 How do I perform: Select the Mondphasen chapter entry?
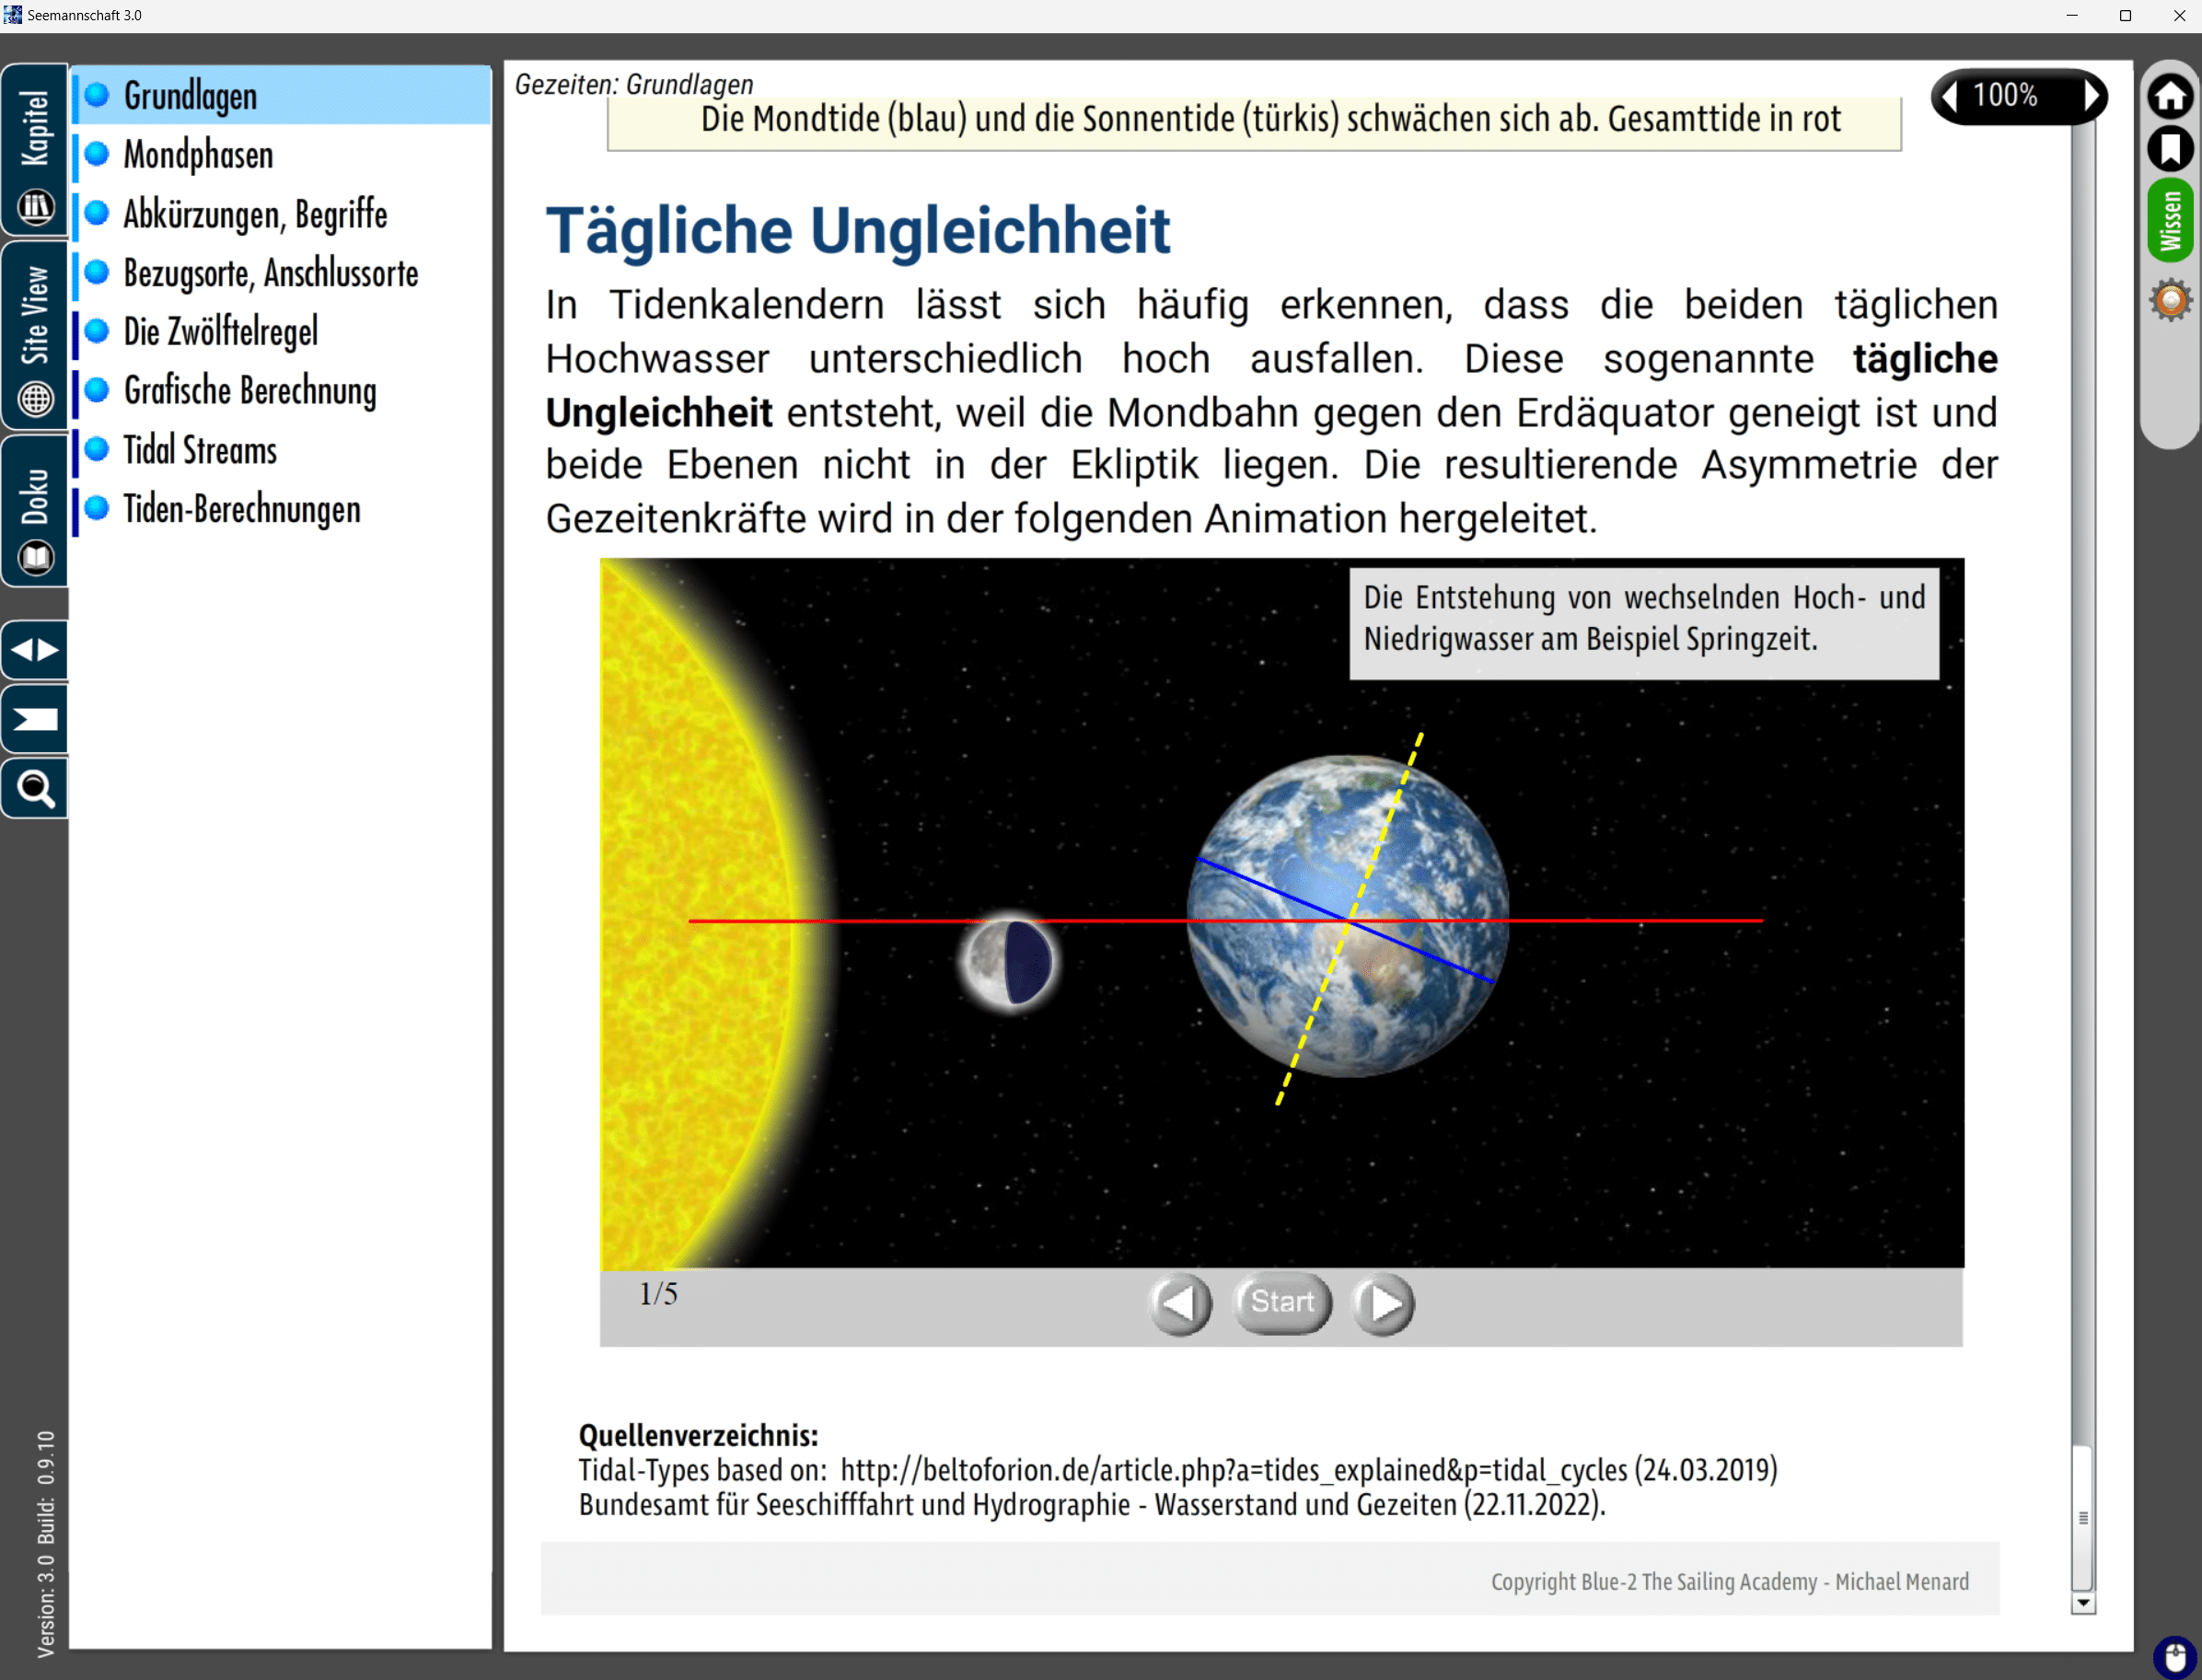click(x=198, y=156)
